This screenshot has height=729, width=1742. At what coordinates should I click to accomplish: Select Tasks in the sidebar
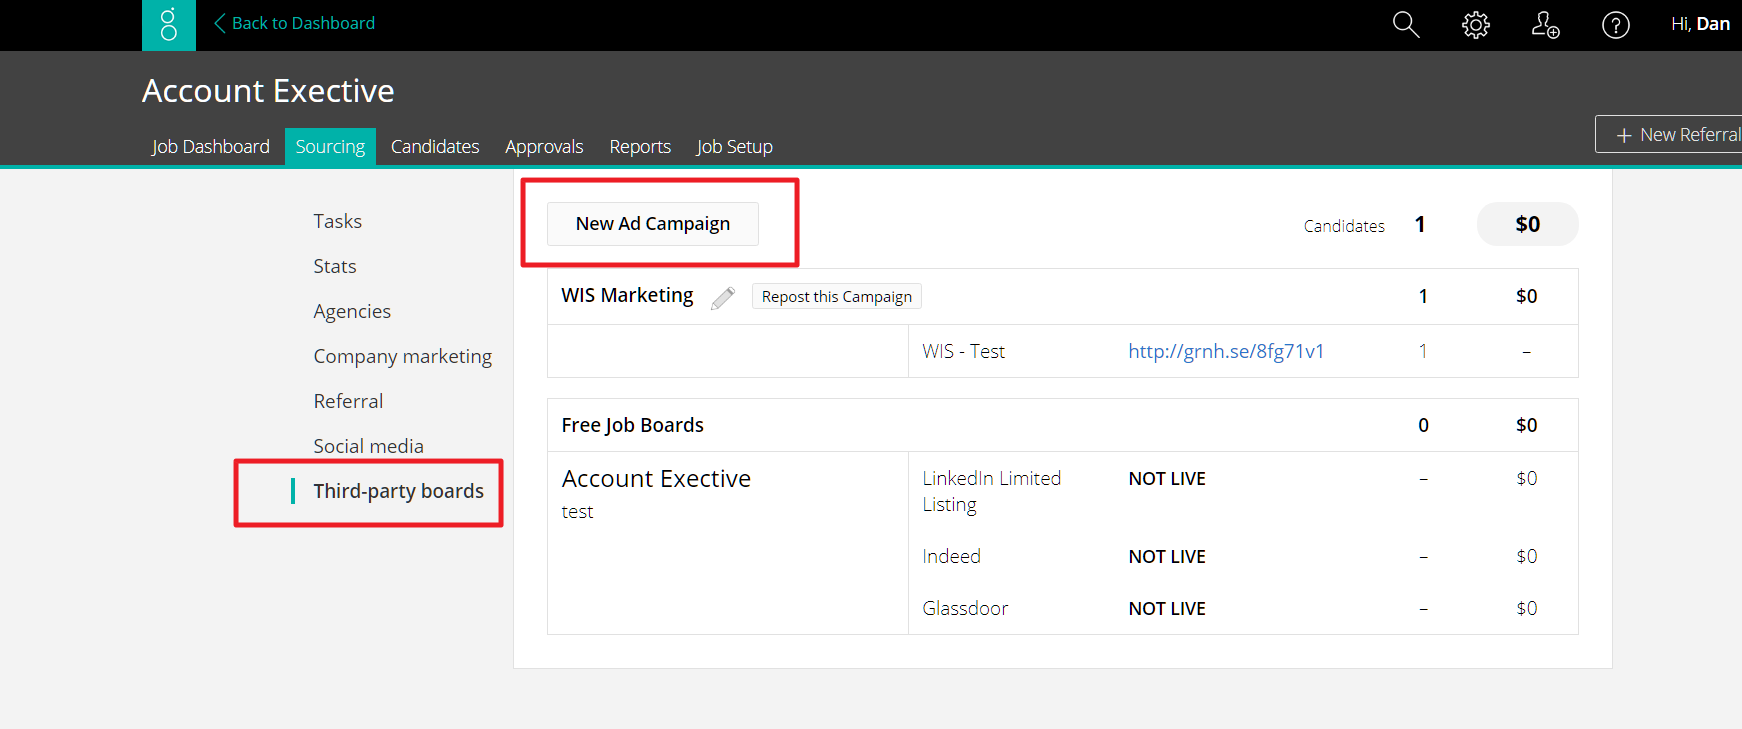[x=337, y=221]
